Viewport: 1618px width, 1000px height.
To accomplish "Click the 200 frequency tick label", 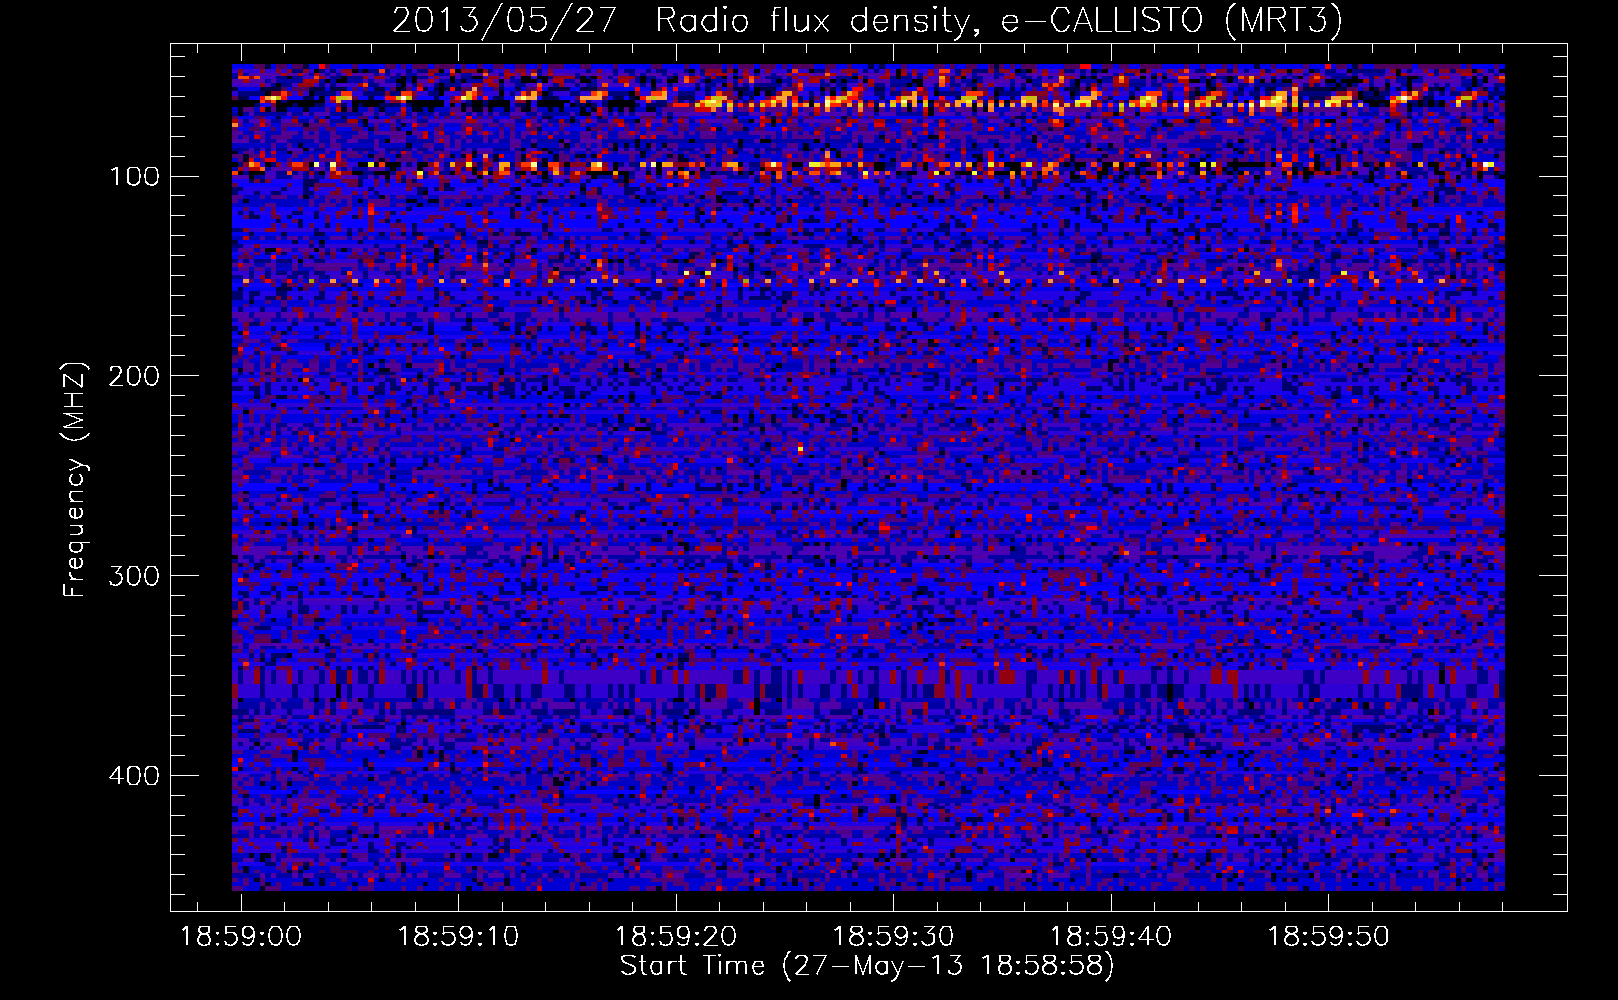I will pos(134,376).
